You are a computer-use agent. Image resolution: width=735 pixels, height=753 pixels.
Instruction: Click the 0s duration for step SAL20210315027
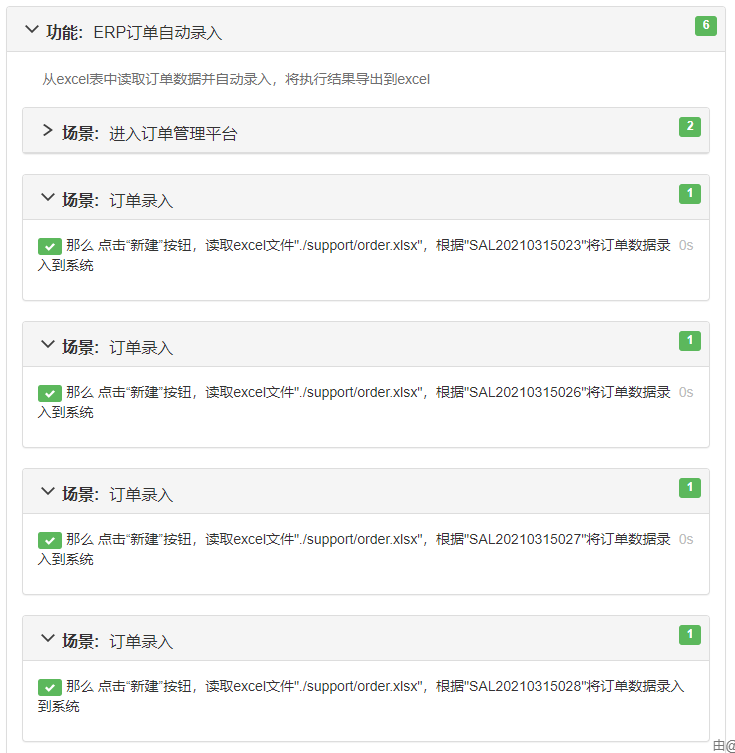686,539
